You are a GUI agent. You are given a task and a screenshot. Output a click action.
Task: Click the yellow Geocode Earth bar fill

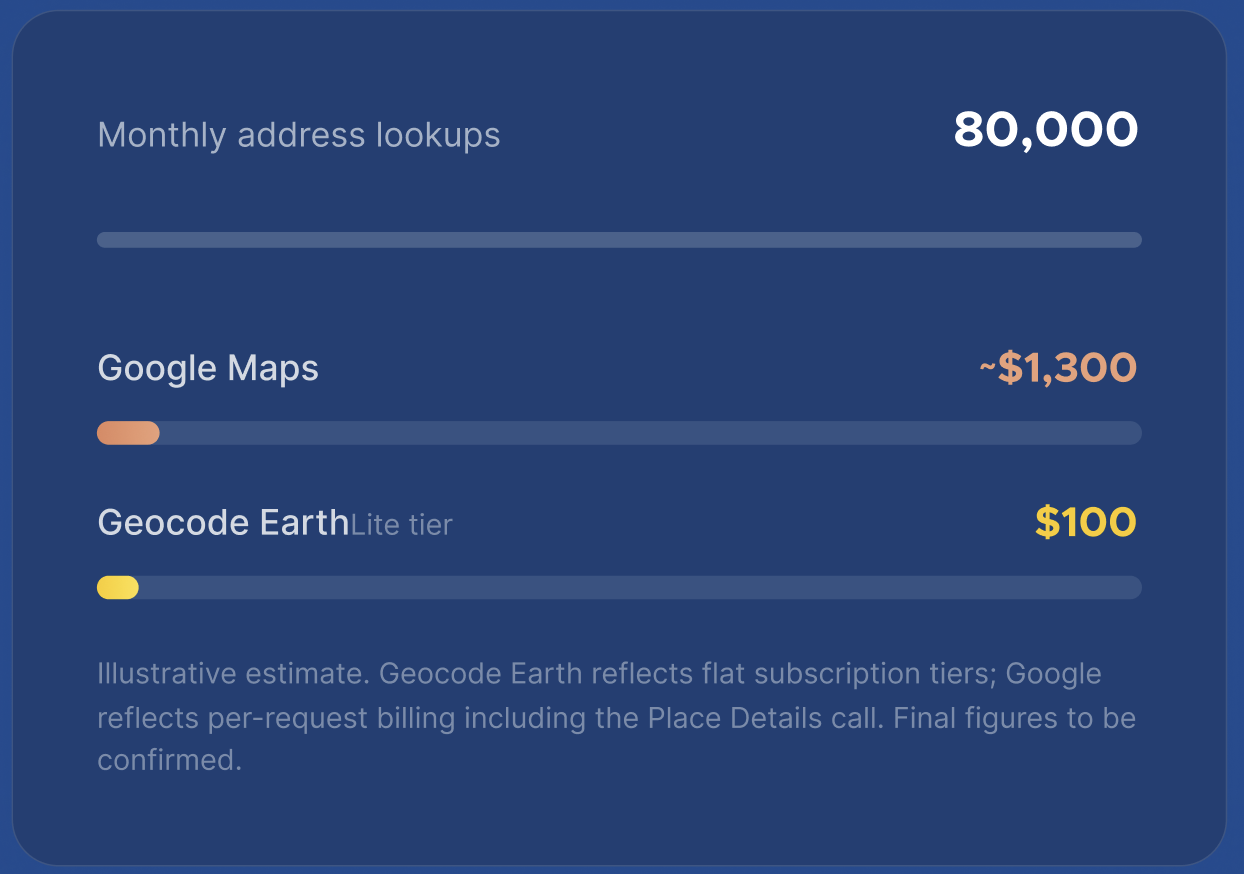tap(118, 588)
